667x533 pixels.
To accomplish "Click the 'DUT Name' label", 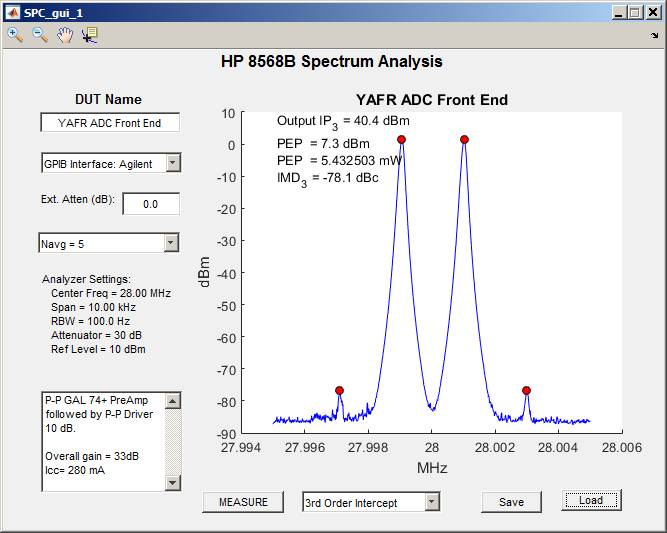I will pos(108,99).
